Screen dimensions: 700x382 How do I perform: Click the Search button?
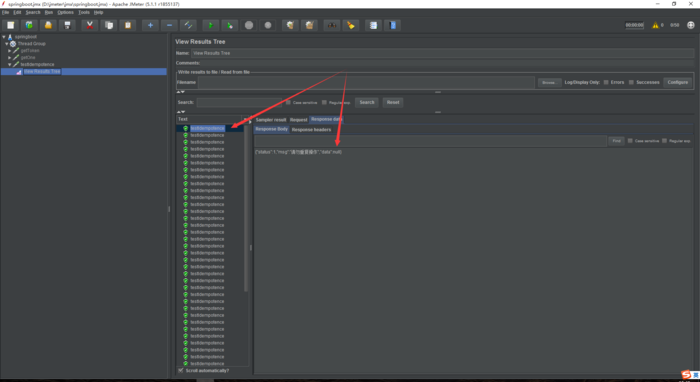click(367, 102)
